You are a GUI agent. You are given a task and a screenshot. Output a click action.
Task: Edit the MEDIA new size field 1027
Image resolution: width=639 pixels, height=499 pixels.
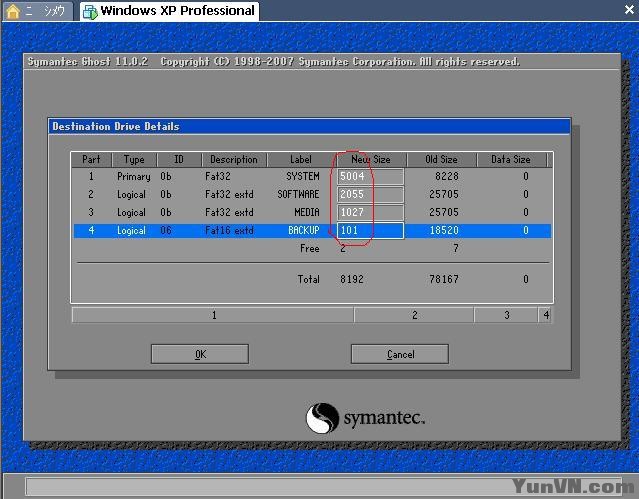pyautogui.click(x=370, y=212)
